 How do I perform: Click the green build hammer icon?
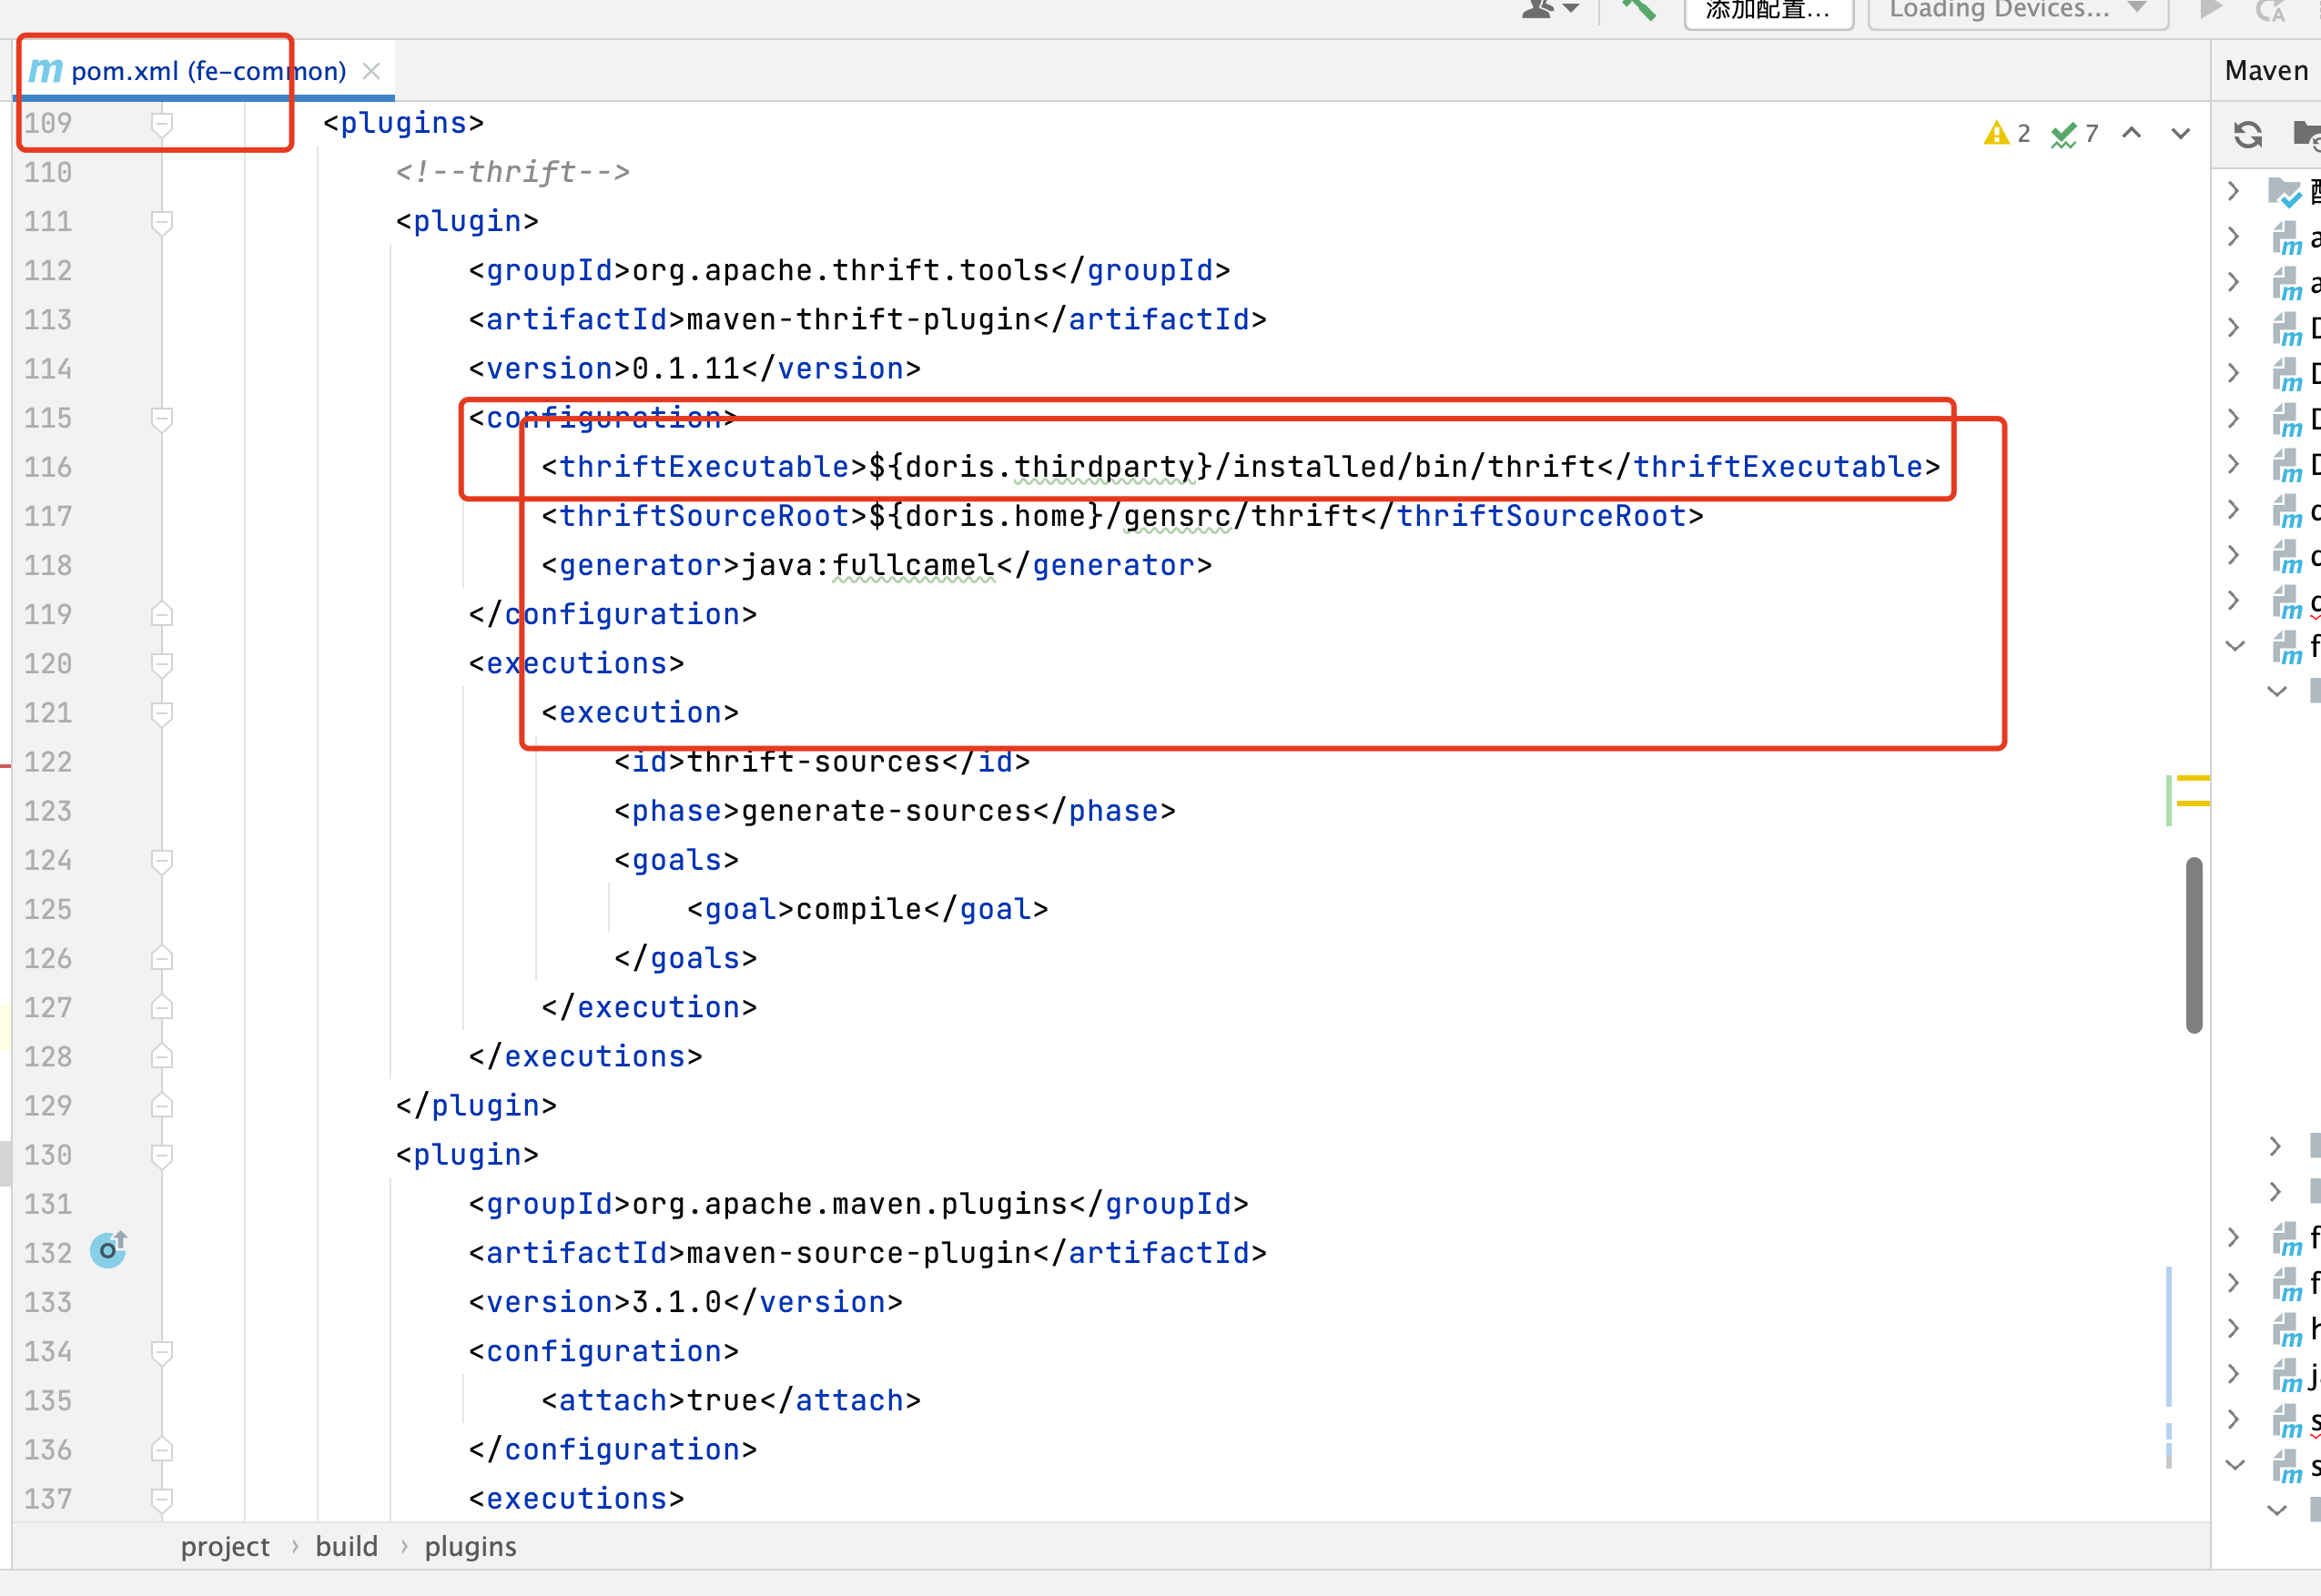tap(1638, 10)
